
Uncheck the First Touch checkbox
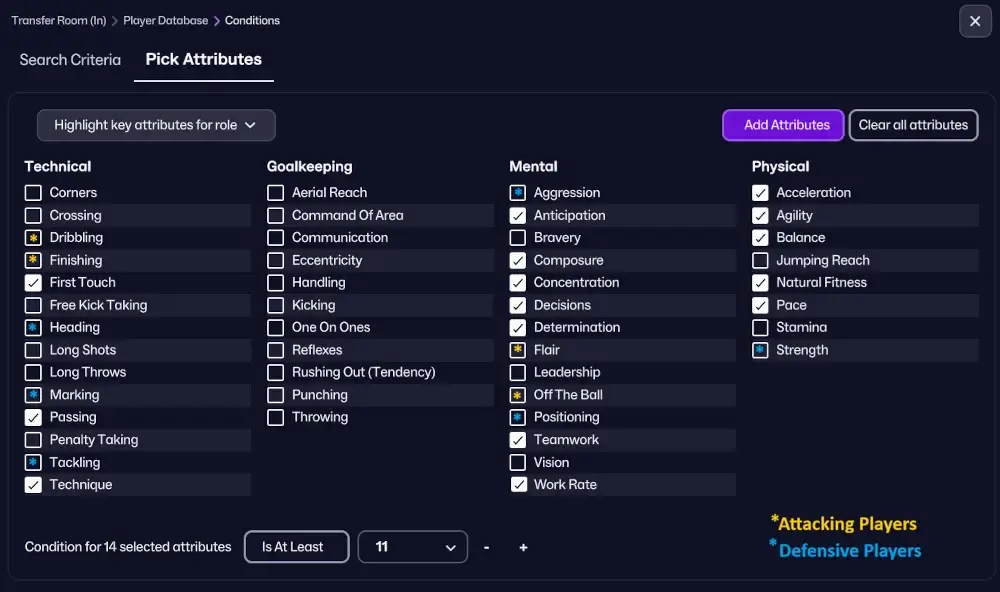coord(33,283)
